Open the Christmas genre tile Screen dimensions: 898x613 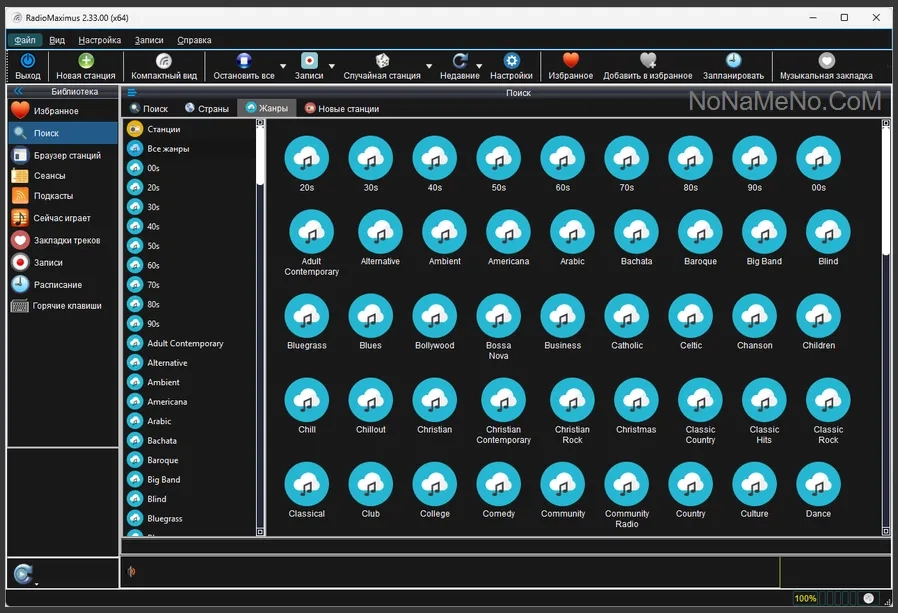pyautogui.click(x=636, y=400)
